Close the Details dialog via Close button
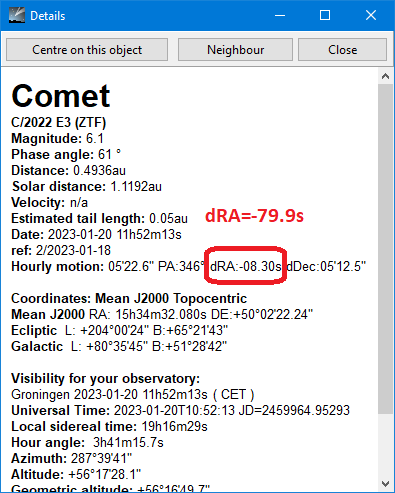Image resolution: width=395 pixels, height=493 pixels. tap(342, 50)
